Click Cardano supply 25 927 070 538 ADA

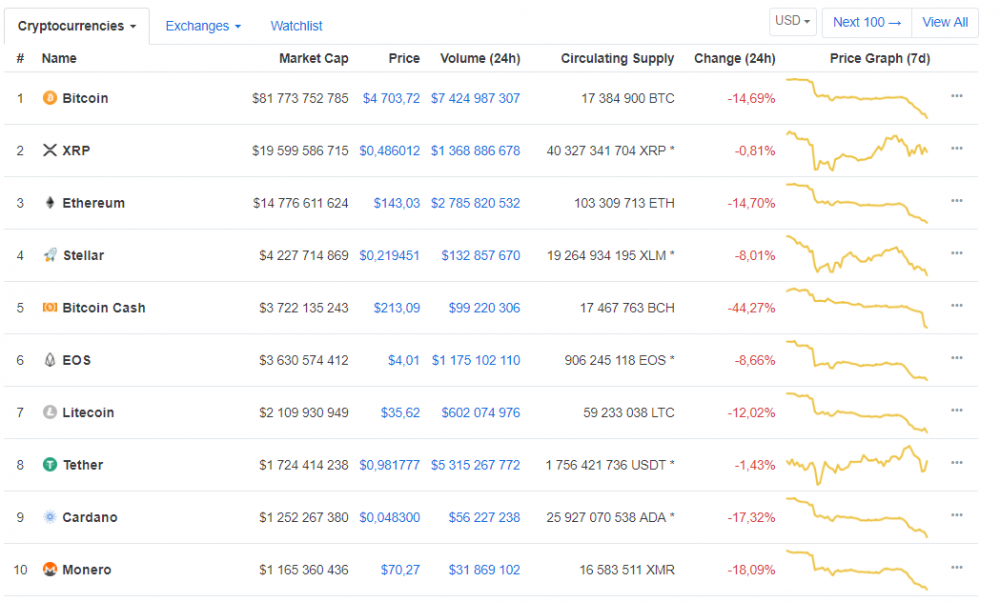coord(610,517)
